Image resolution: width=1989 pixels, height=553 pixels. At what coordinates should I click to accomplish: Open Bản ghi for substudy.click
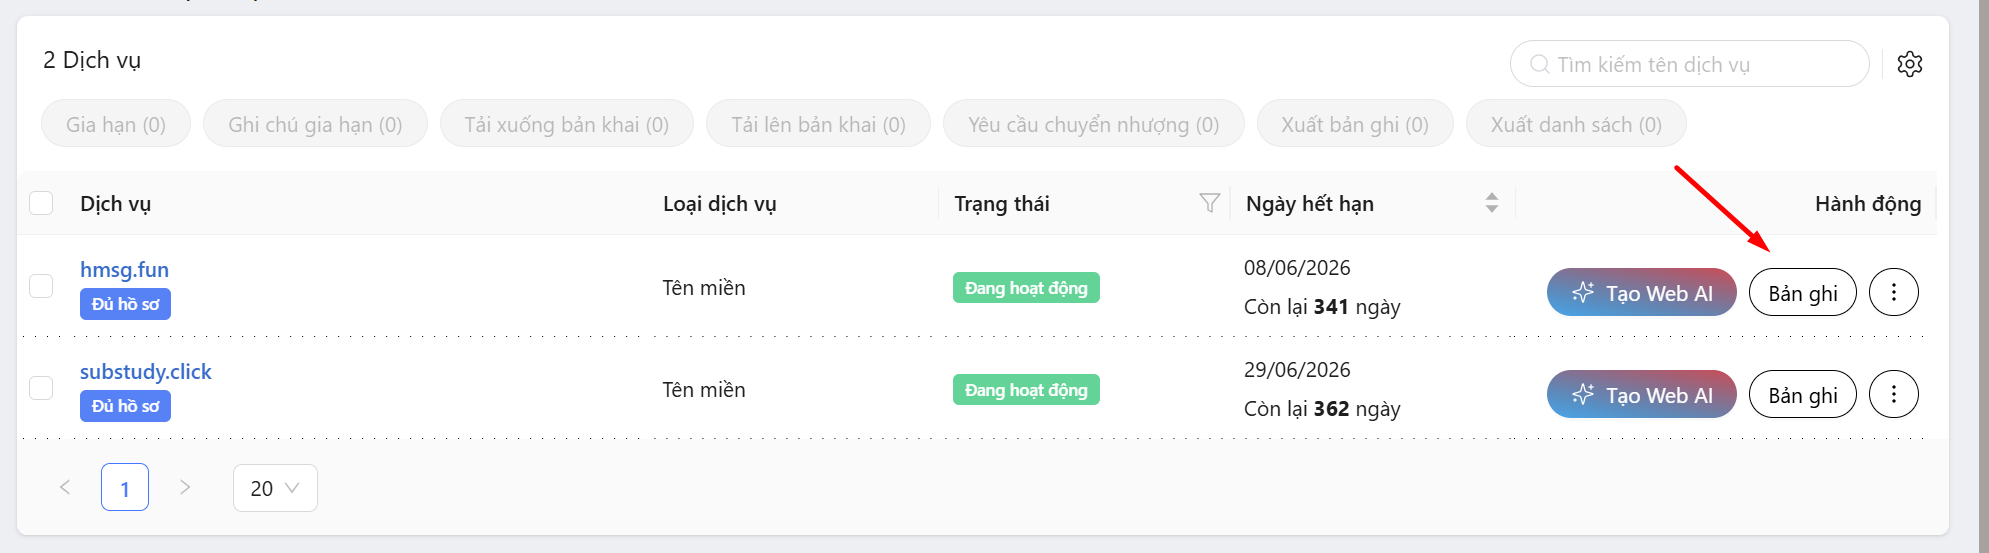point(1802,394)
